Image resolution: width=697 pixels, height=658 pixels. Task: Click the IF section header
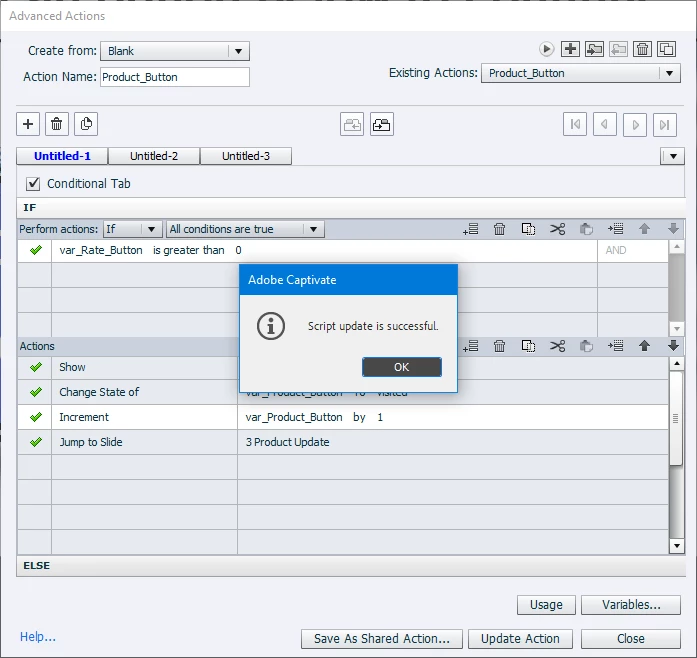[351, 208]
